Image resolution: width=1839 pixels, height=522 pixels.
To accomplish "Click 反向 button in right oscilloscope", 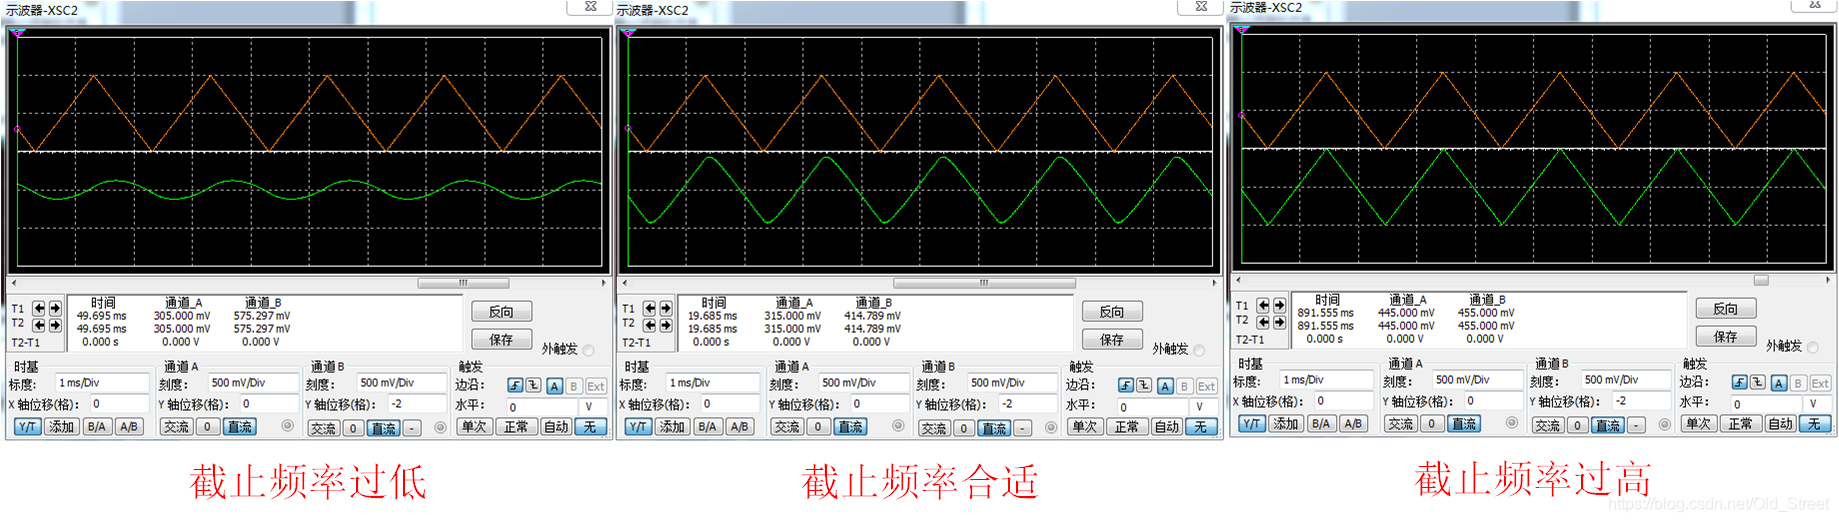I will pos(1726,309).
